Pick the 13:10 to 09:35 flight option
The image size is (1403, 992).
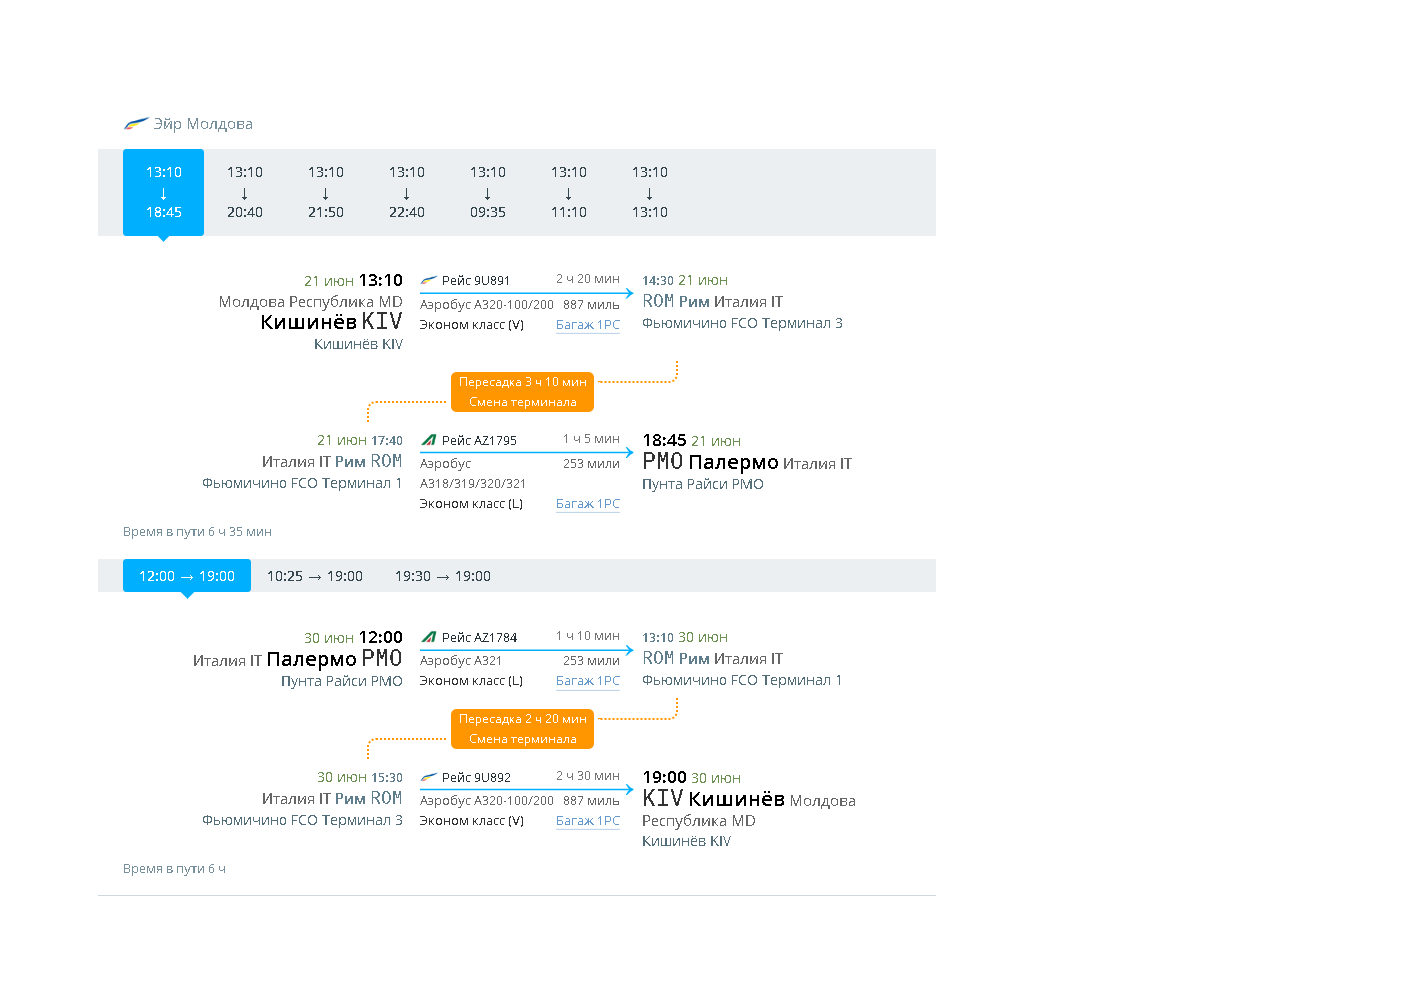(x=487, y=192)
